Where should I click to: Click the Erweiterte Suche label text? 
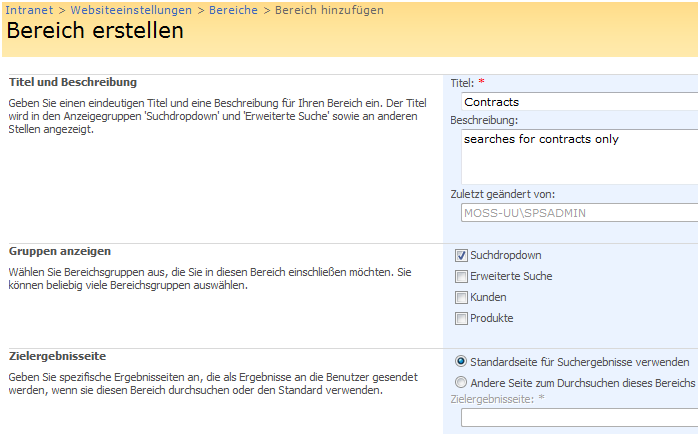(511, 276)
